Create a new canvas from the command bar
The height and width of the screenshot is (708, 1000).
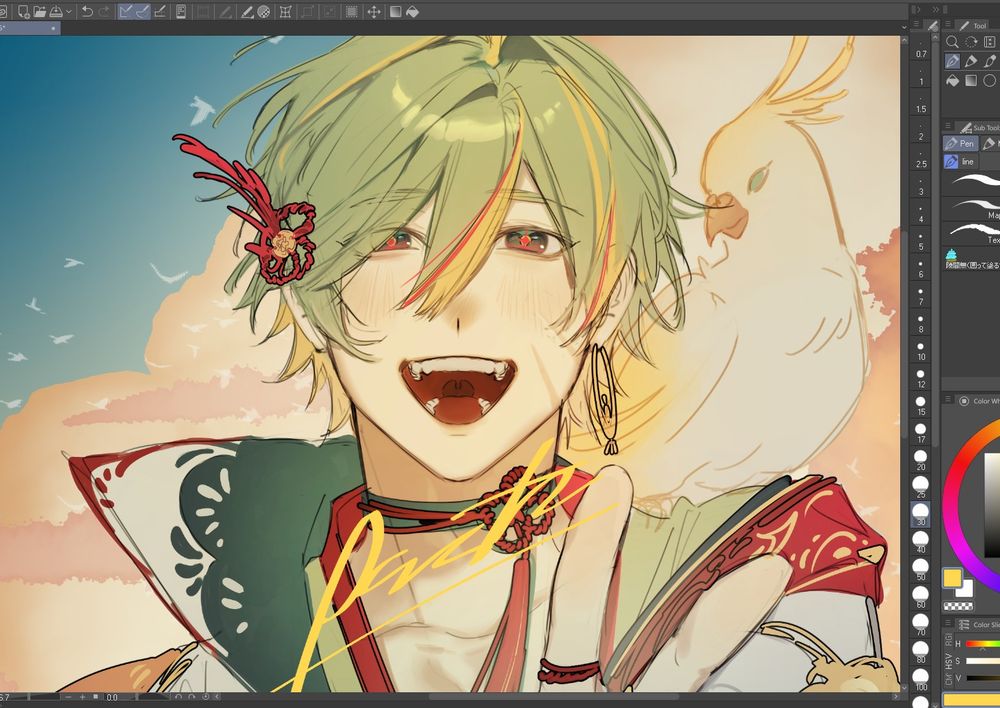[x=24, y=11]
